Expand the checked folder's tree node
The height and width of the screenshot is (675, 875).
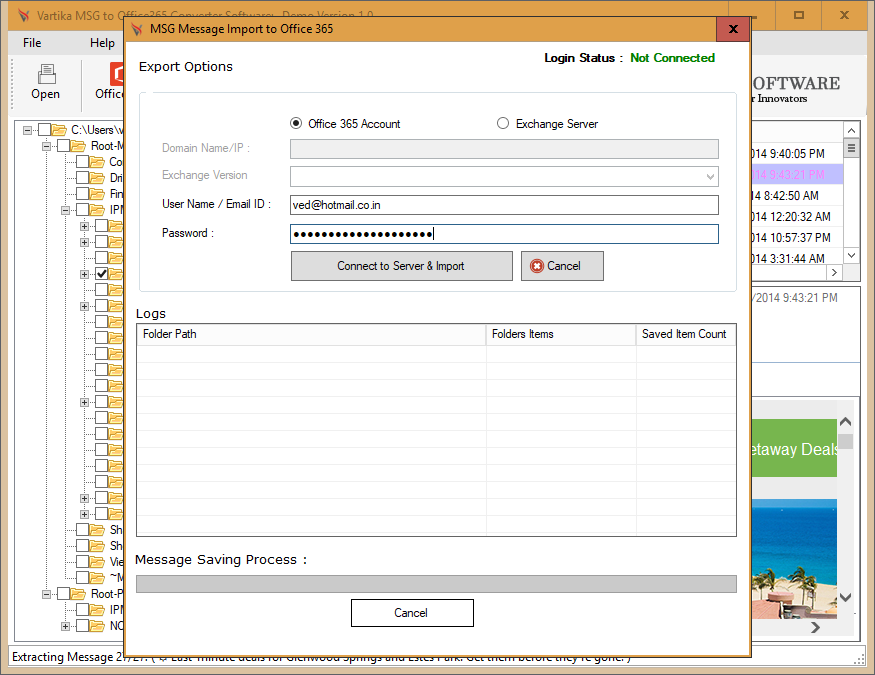[84, 274]
